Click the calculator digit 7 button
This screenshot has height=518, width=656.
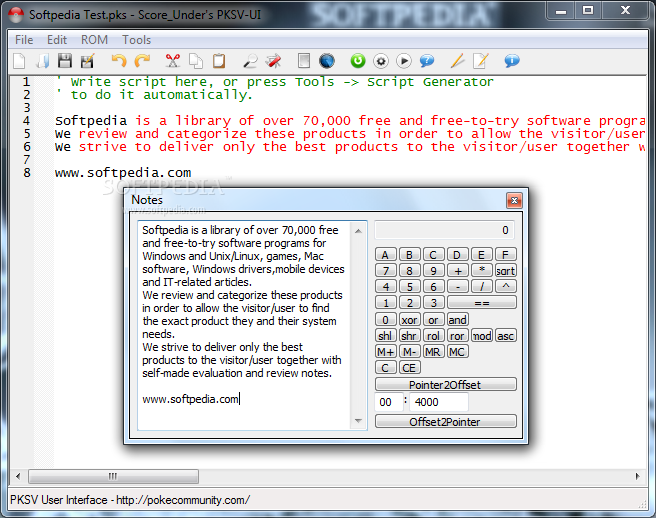tap(385, 271)
